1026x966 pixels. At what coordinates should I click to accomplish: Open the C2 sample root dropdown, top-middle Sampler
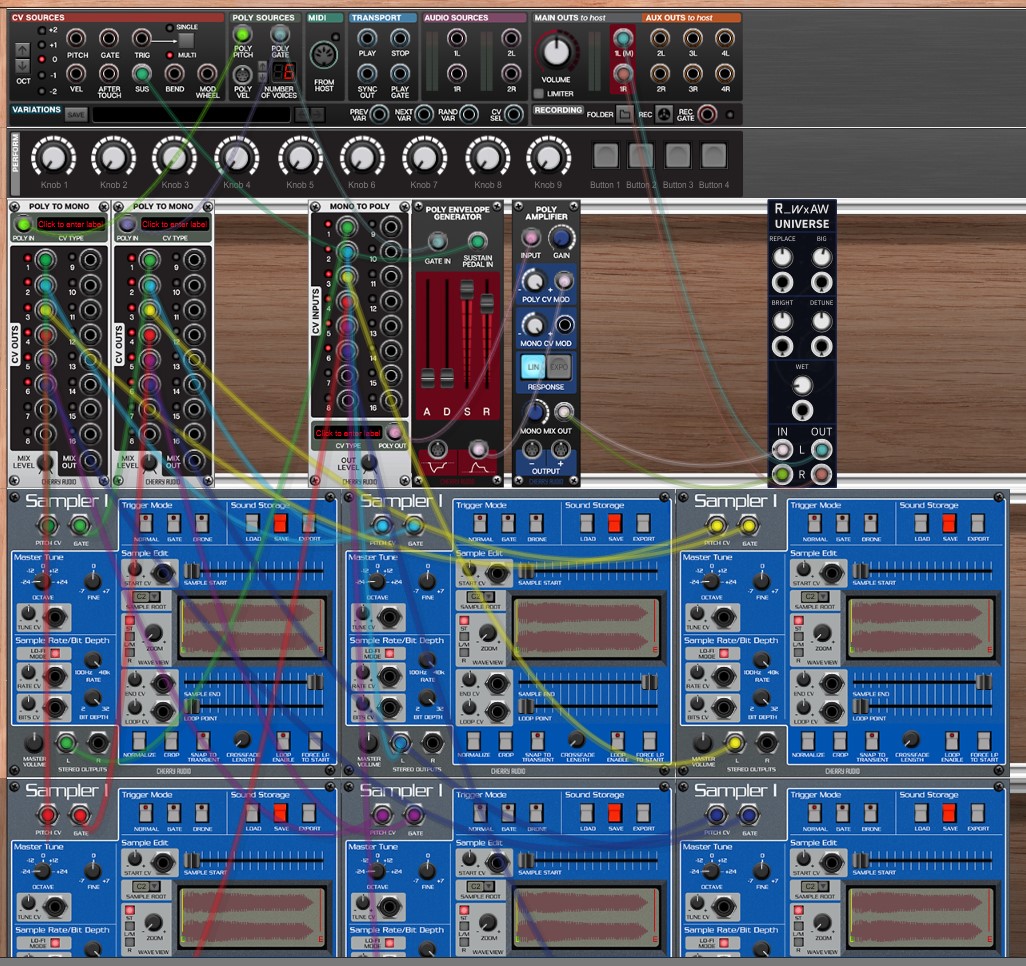(482, 597)
